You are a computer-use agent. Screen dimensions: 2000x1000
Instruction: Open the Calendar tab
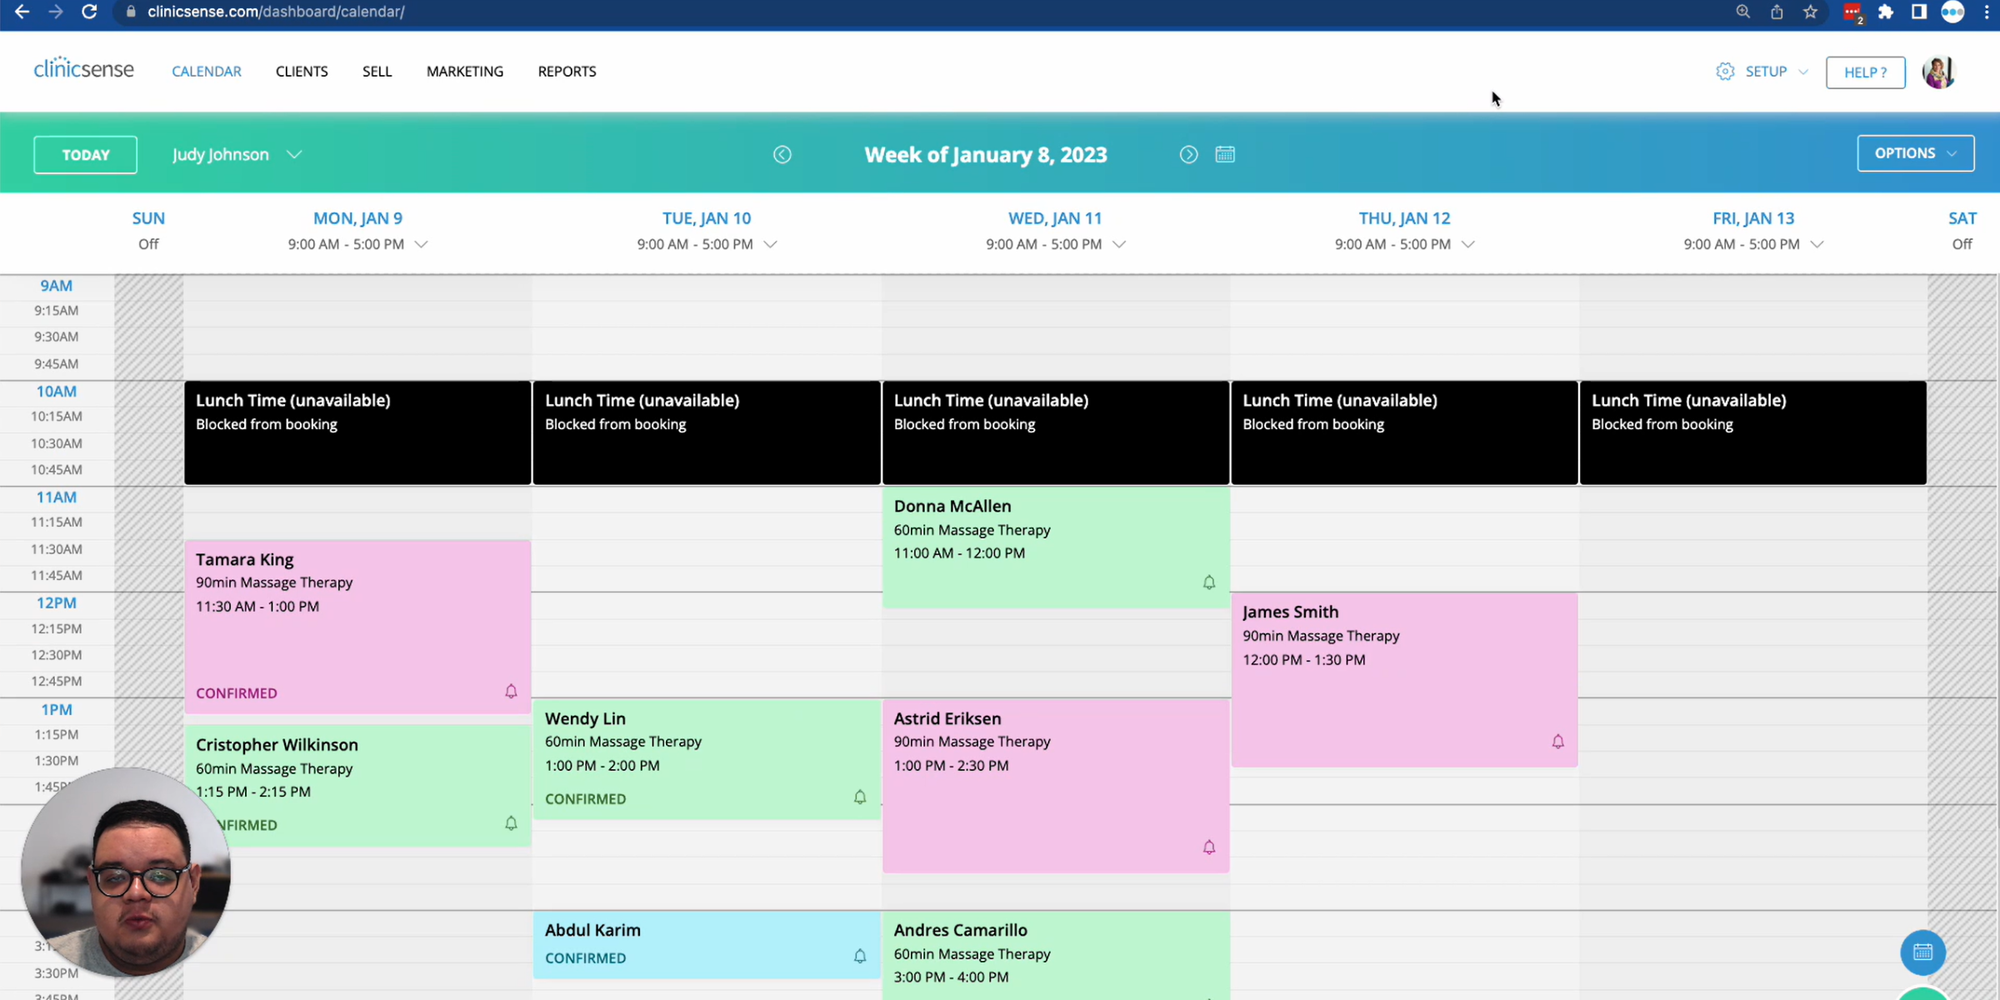click(x=207, y=72)
